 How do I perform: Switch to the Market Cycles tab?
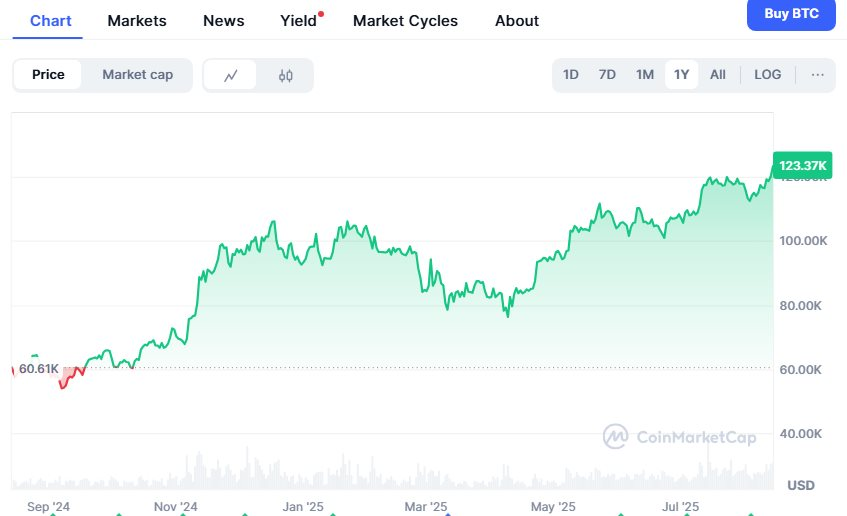click(x=405, y=21)
